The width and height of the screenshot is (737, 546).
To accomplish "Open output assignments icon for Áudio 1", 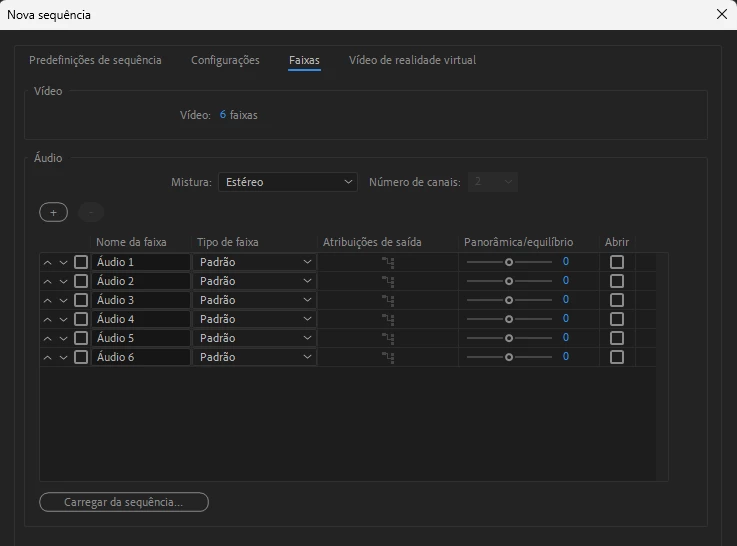I will click(388, 263).
